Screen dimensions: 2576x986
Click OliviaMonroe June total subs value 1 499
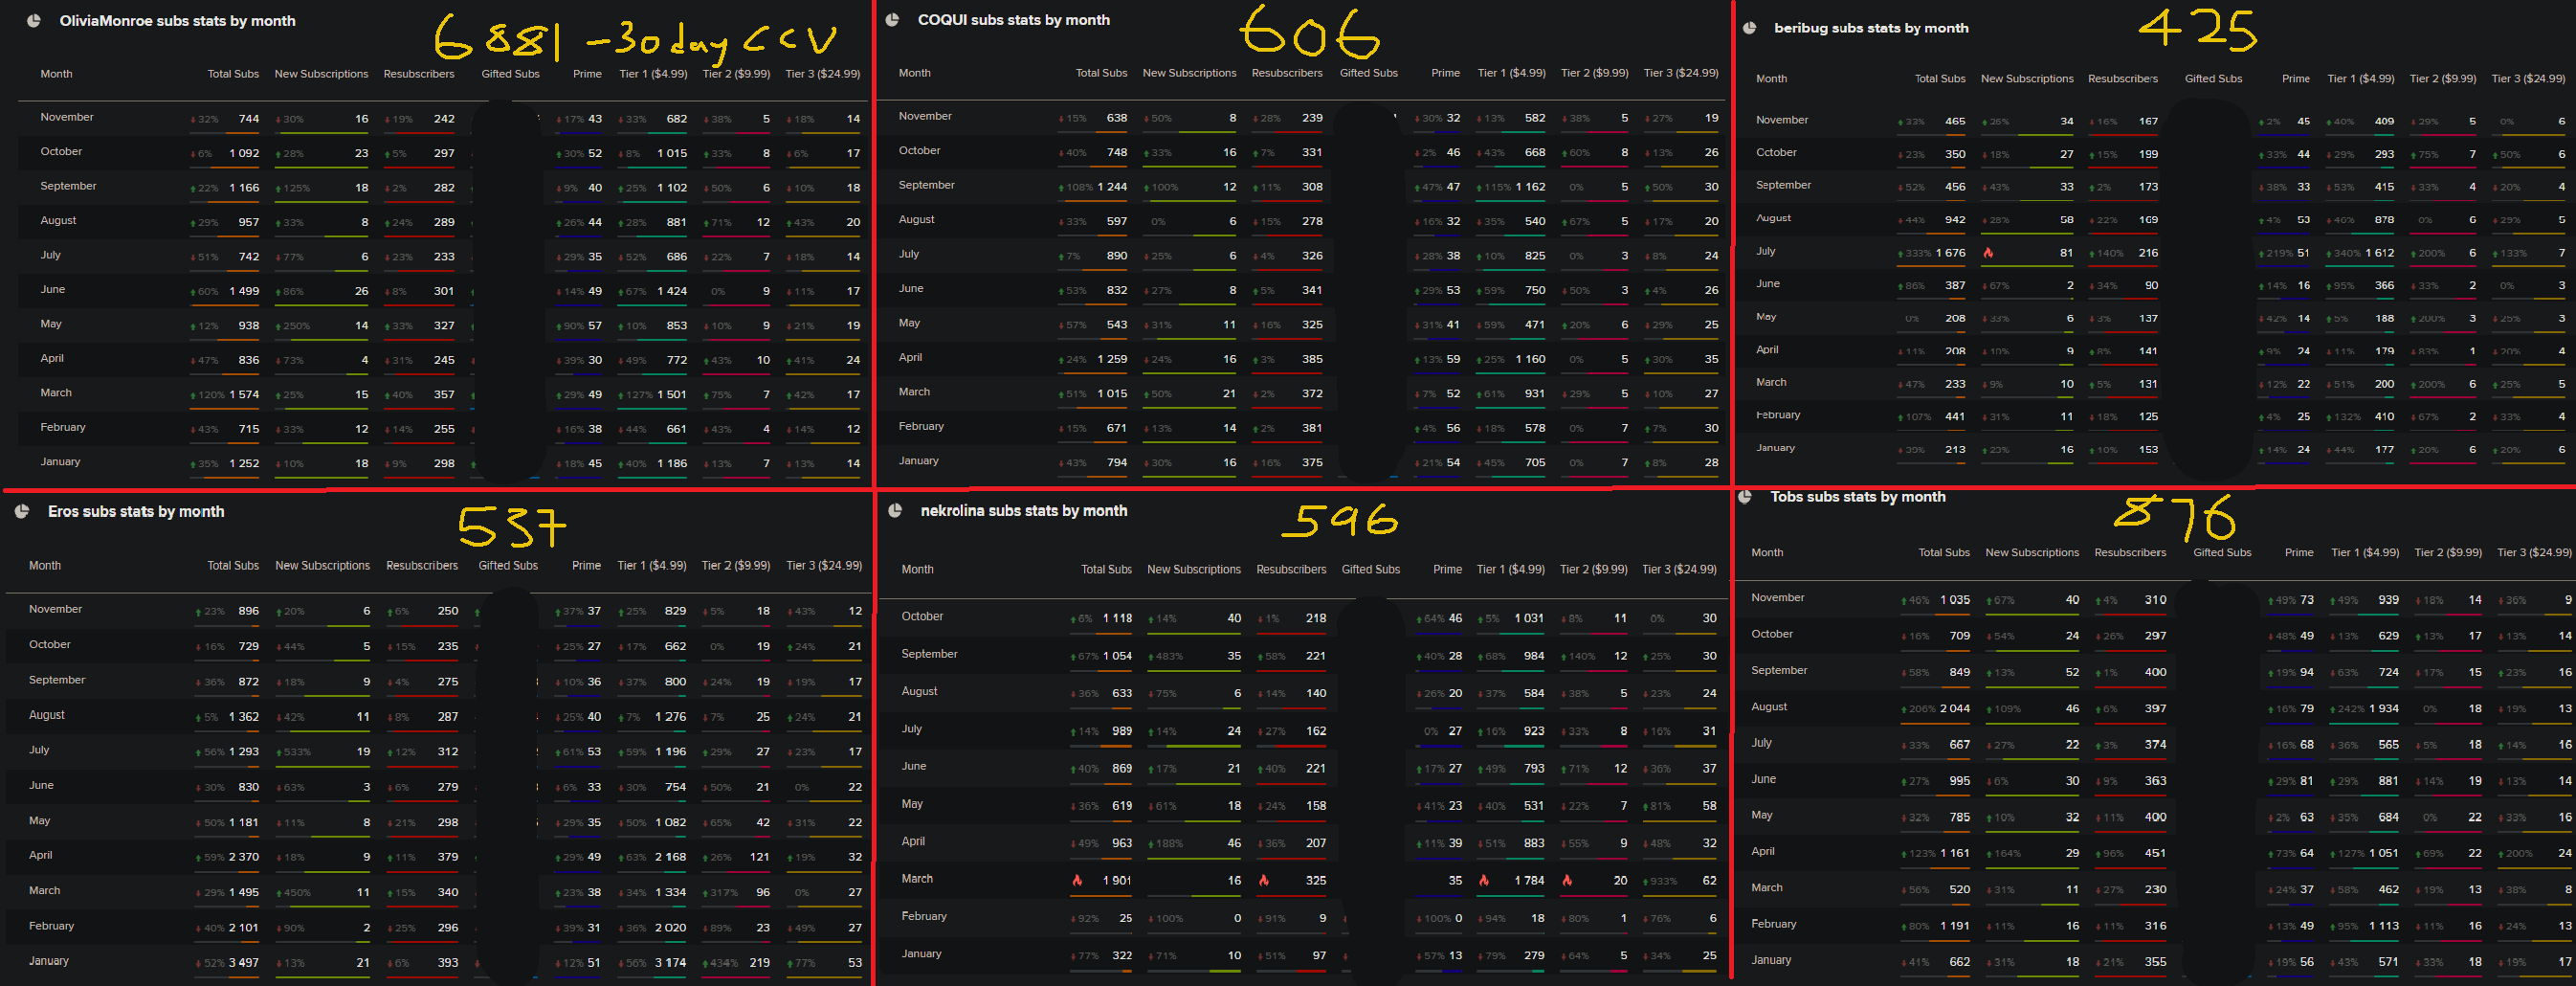[x=244, y=292]
